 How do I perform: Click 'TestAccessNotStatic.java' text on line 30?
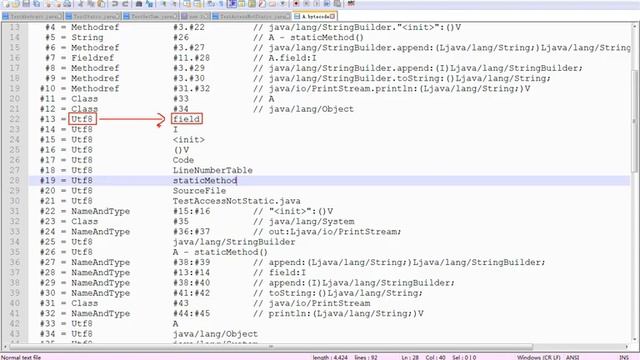(x=237, y=201)
